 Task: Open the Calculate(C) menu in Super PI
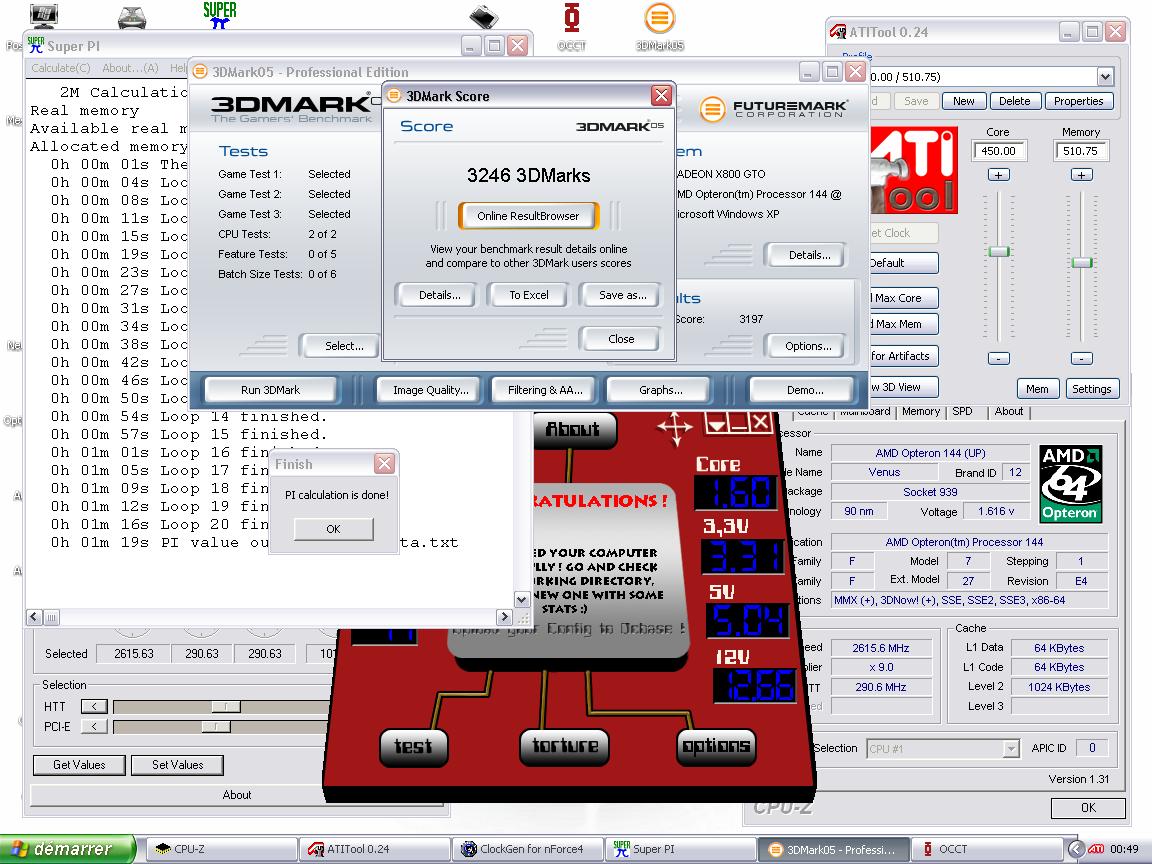[60, 68]
